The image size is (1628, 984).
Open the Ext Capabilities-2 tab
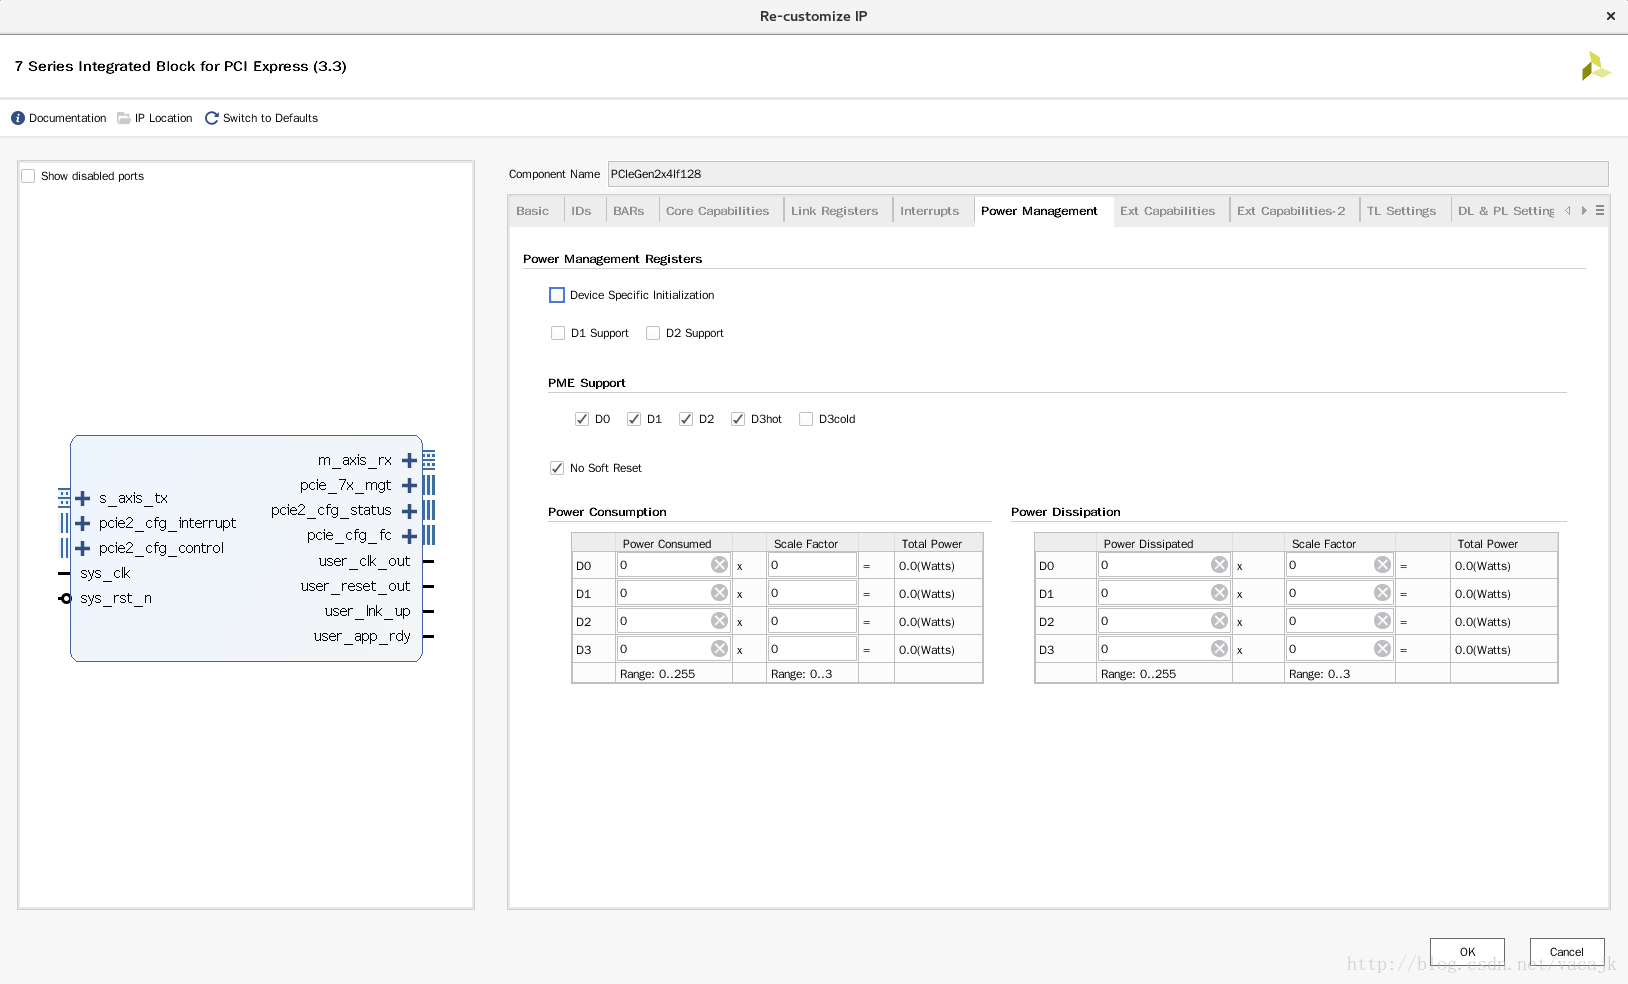click(x=1291, y=211)
